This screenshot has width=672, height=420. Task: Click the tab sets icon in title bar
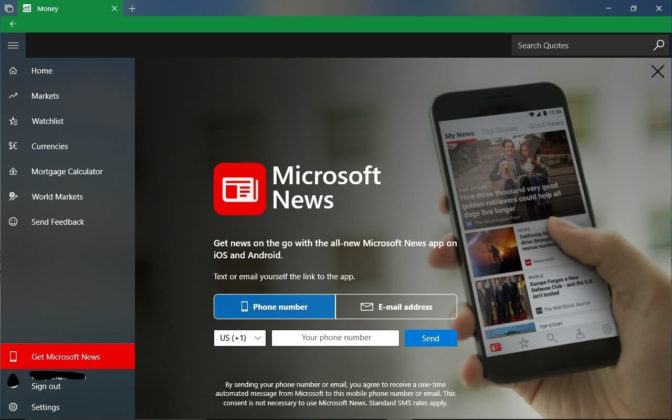coord(9,8)
